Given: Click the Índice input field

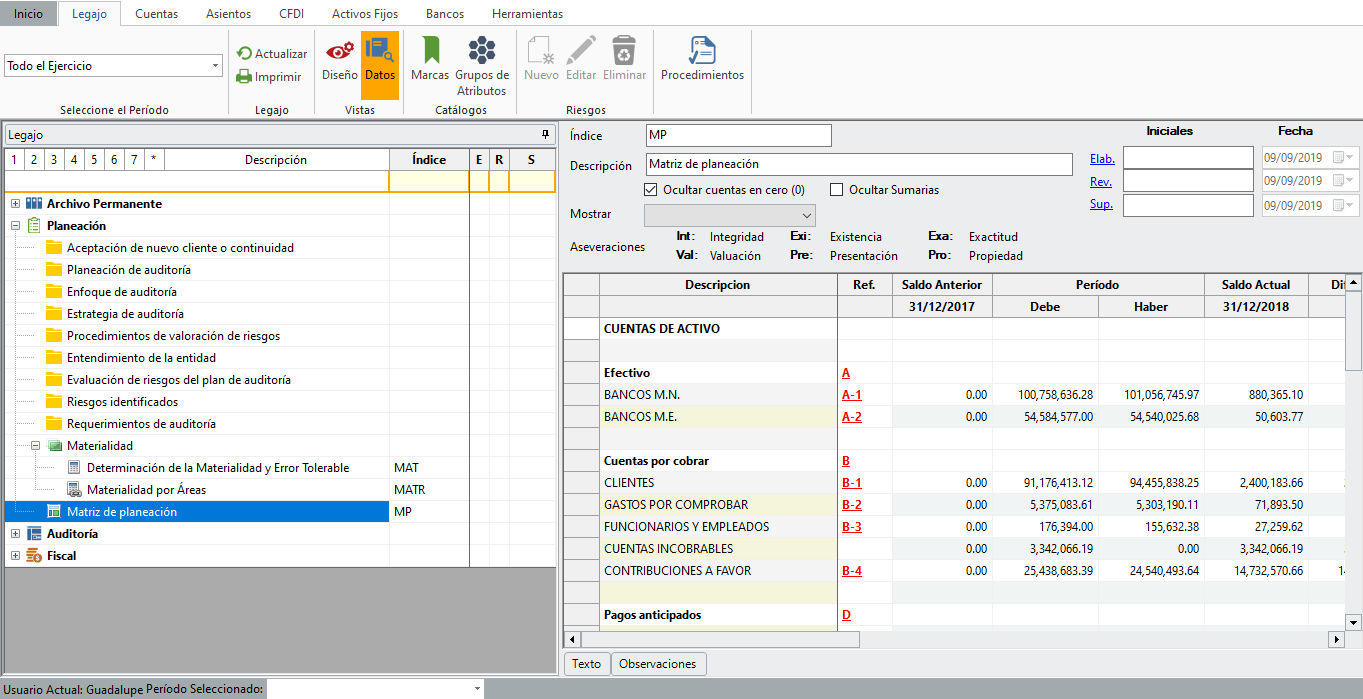Looking at the screenshot, I should click(738, 135).
